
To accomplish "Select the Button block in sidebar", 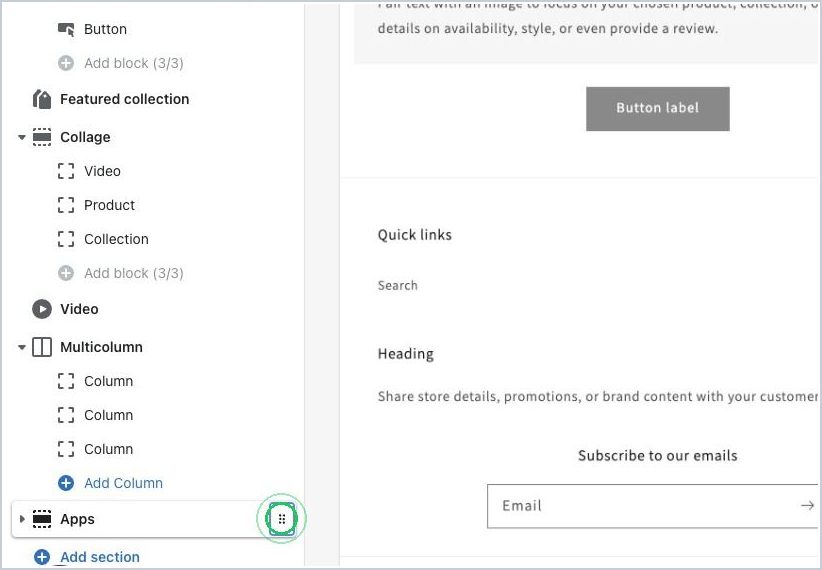I will coord(105,29).
